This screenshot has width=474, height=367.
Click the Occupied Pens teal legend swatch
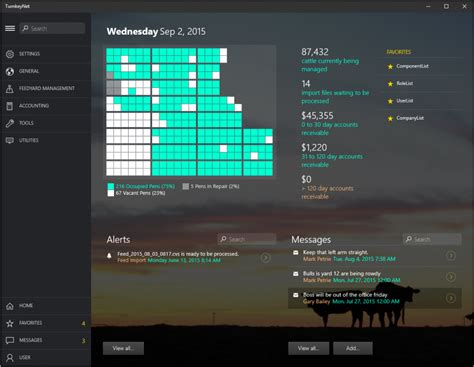coord(111,186)
